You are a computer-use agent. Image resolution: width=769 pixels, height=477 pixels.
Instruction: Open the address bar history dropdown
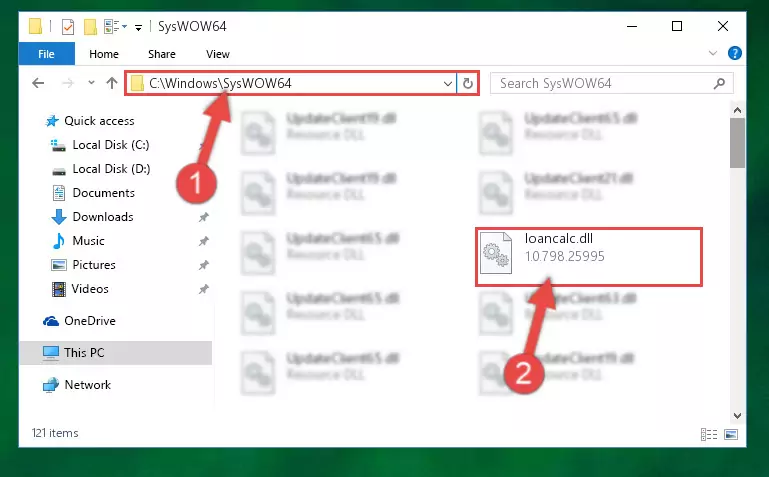tap(447, 84)
